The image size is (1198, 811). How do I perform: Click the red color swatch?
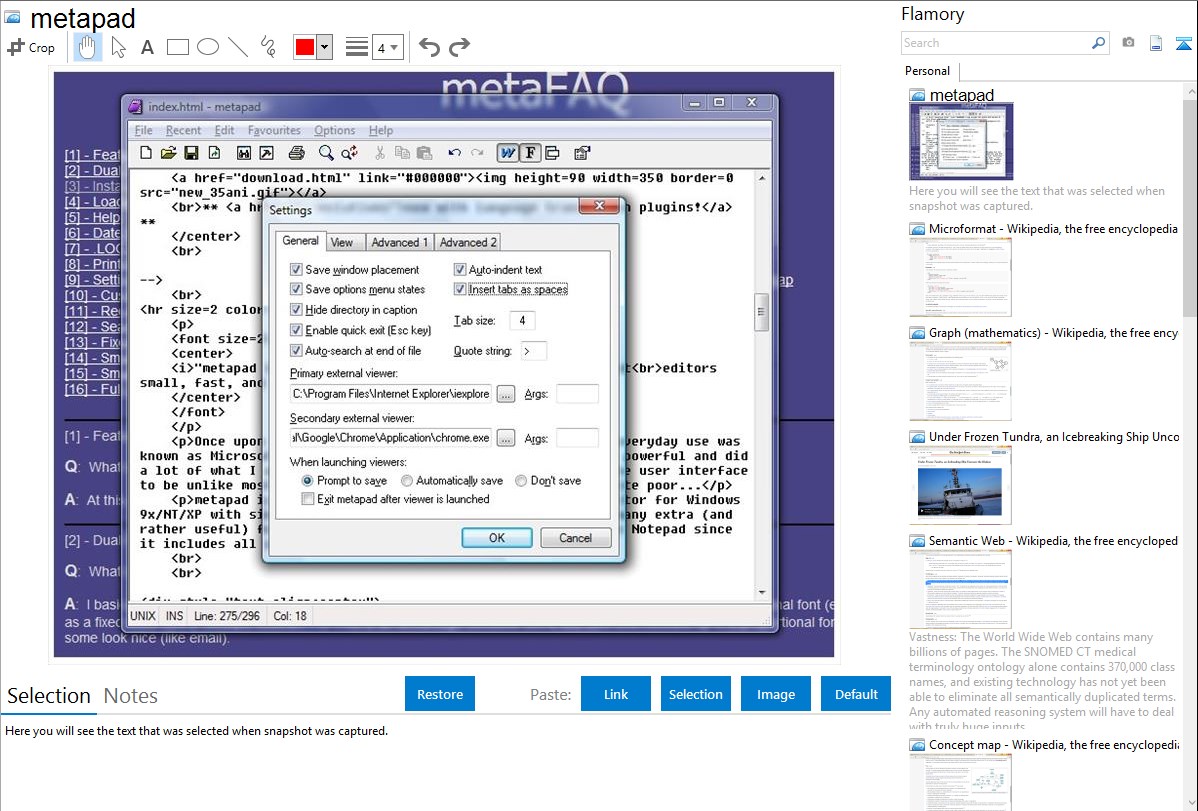(305, 47)
